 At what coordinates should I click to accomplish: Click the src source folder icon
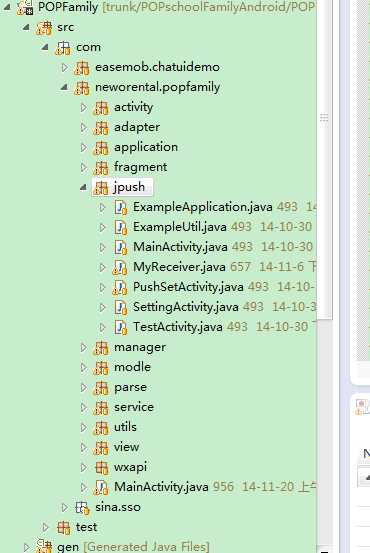[x=44, y=28]
